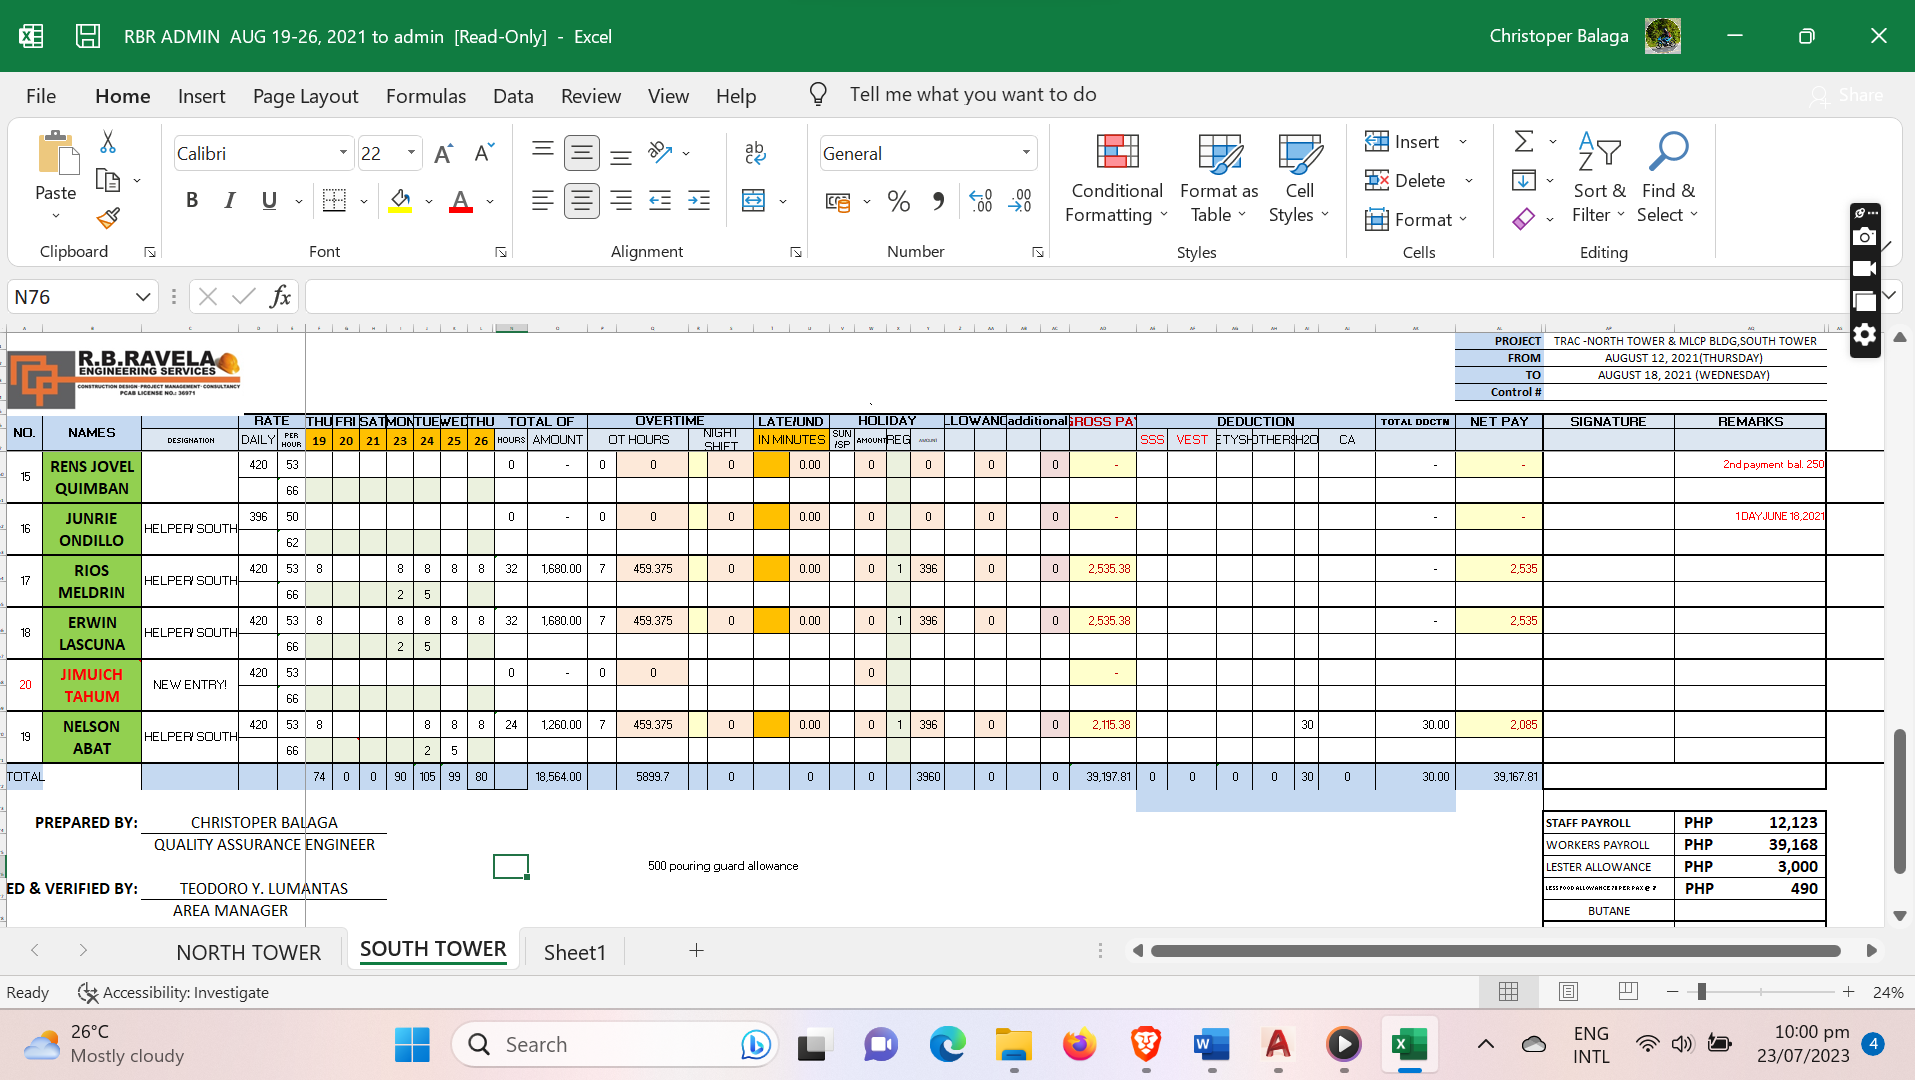This screenshot has height=1080, width=1915.
Task: Open the File menu
Action: pos(41,95)
